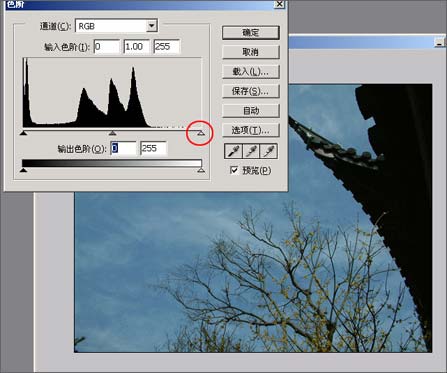Click the 自动 auto button
Viewport: 447px width, 373px height.
(x=251, y=111)
